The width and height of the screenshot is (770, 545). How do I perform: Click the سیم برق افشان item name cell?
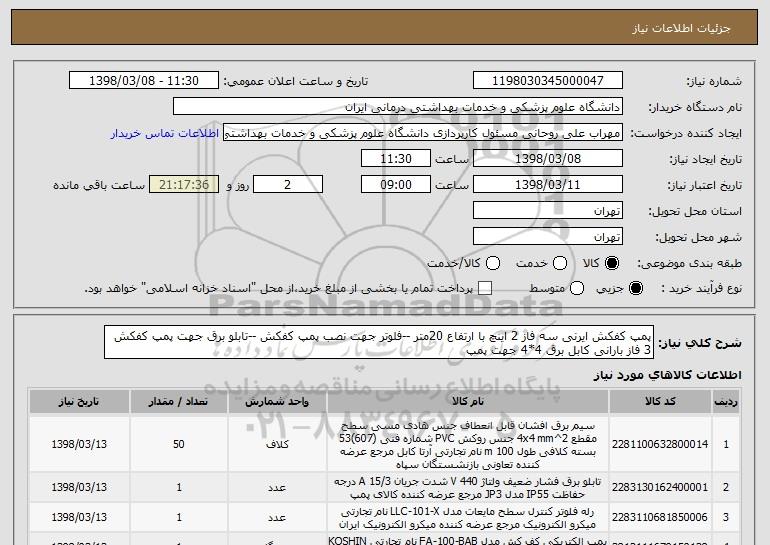coord(468,445)
